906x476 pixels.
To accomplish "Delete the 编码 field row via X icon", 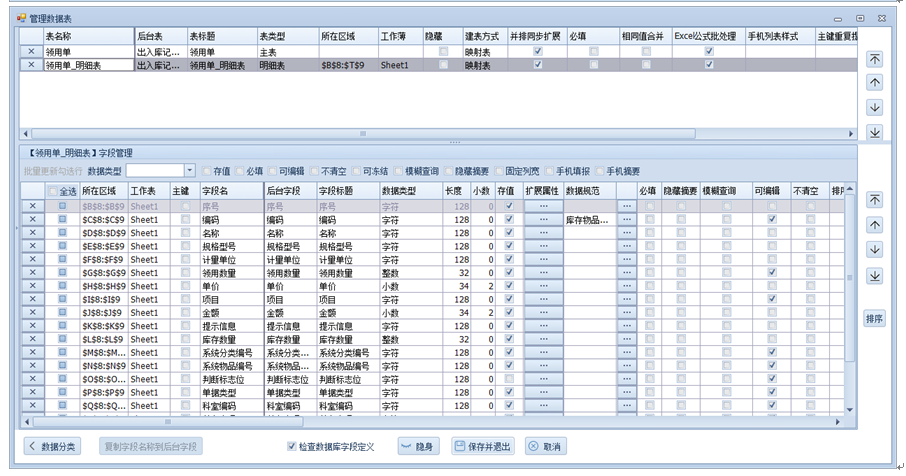I will coord(30,219).
